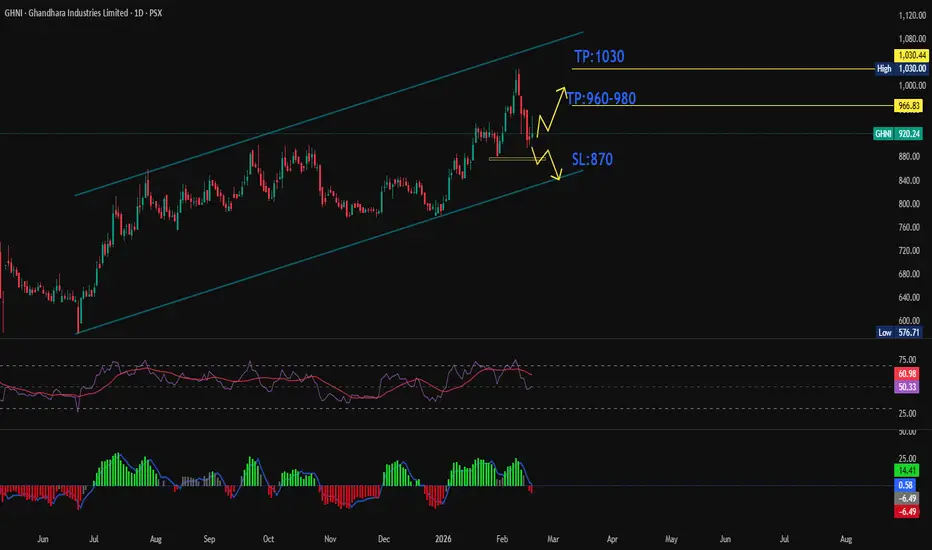Select the red -6.49 histogram label

click(x=907, y=511)
